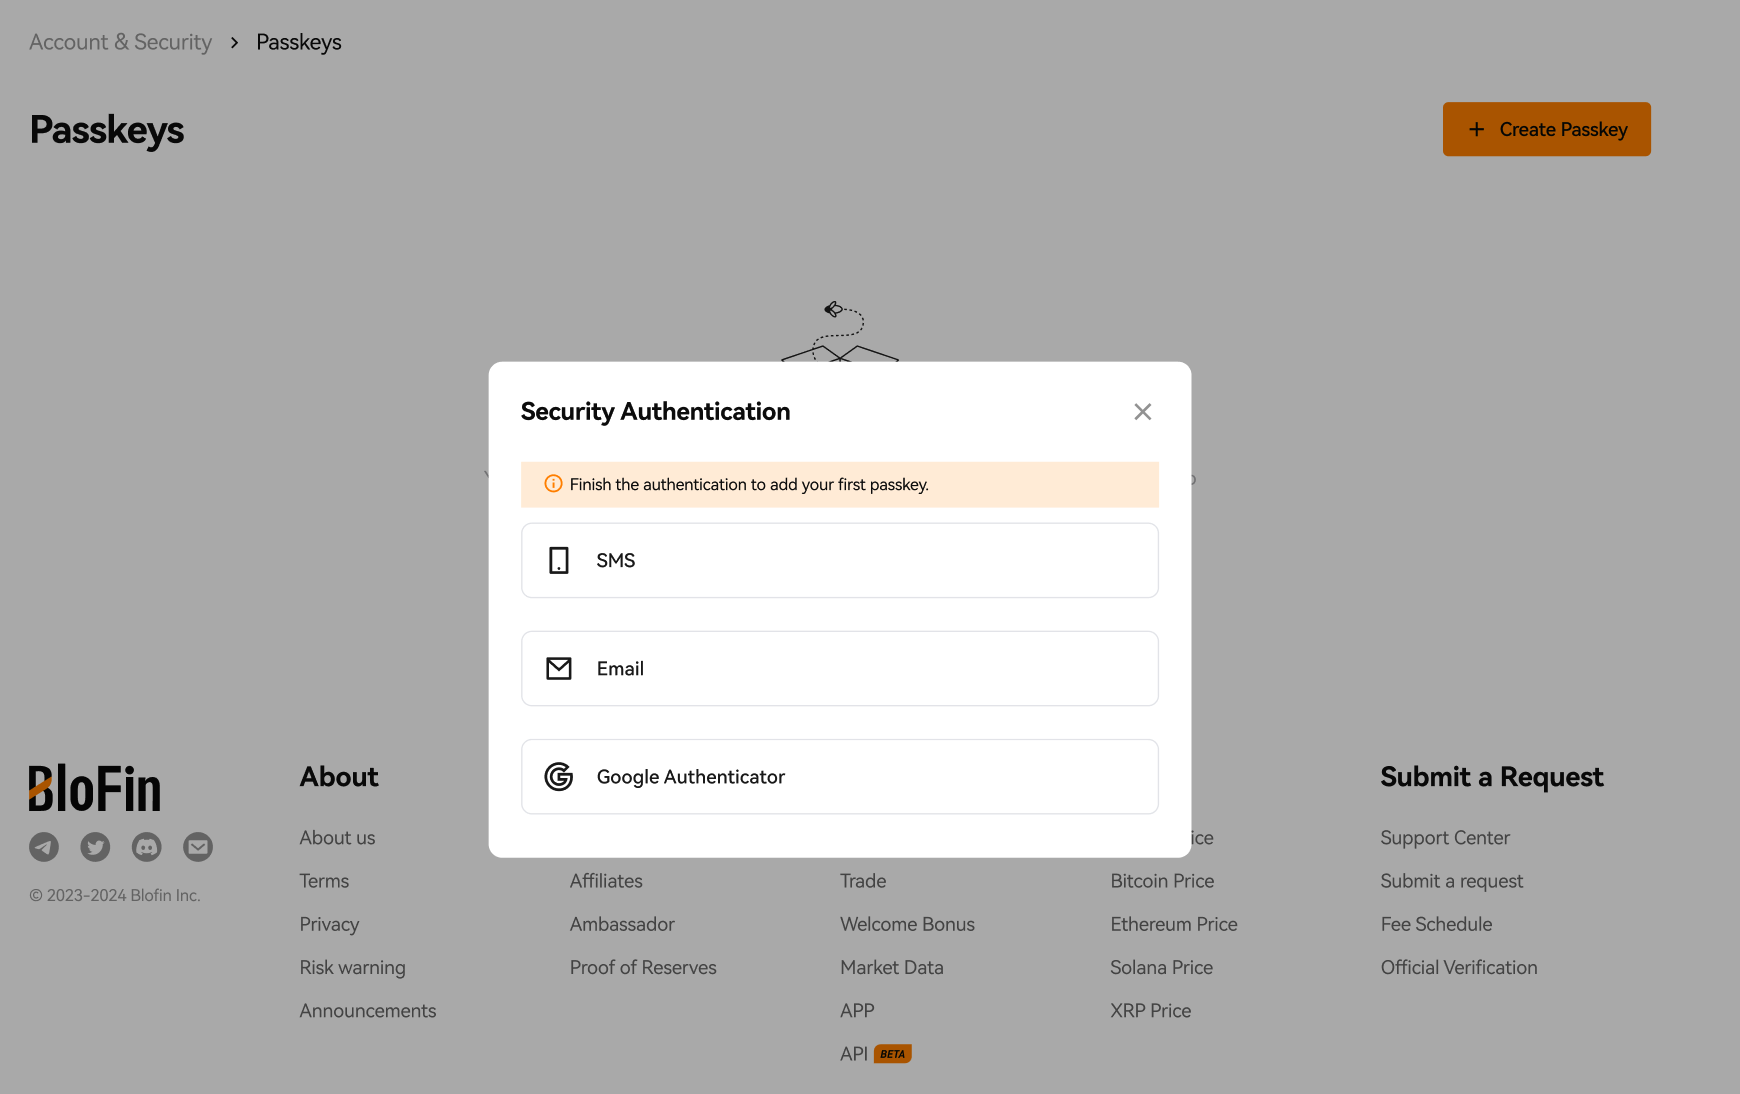1740x1094 pixels.
Task: Click the Google Authenticator logo icon
Action: pyautogui.click(x=559, y=777)
